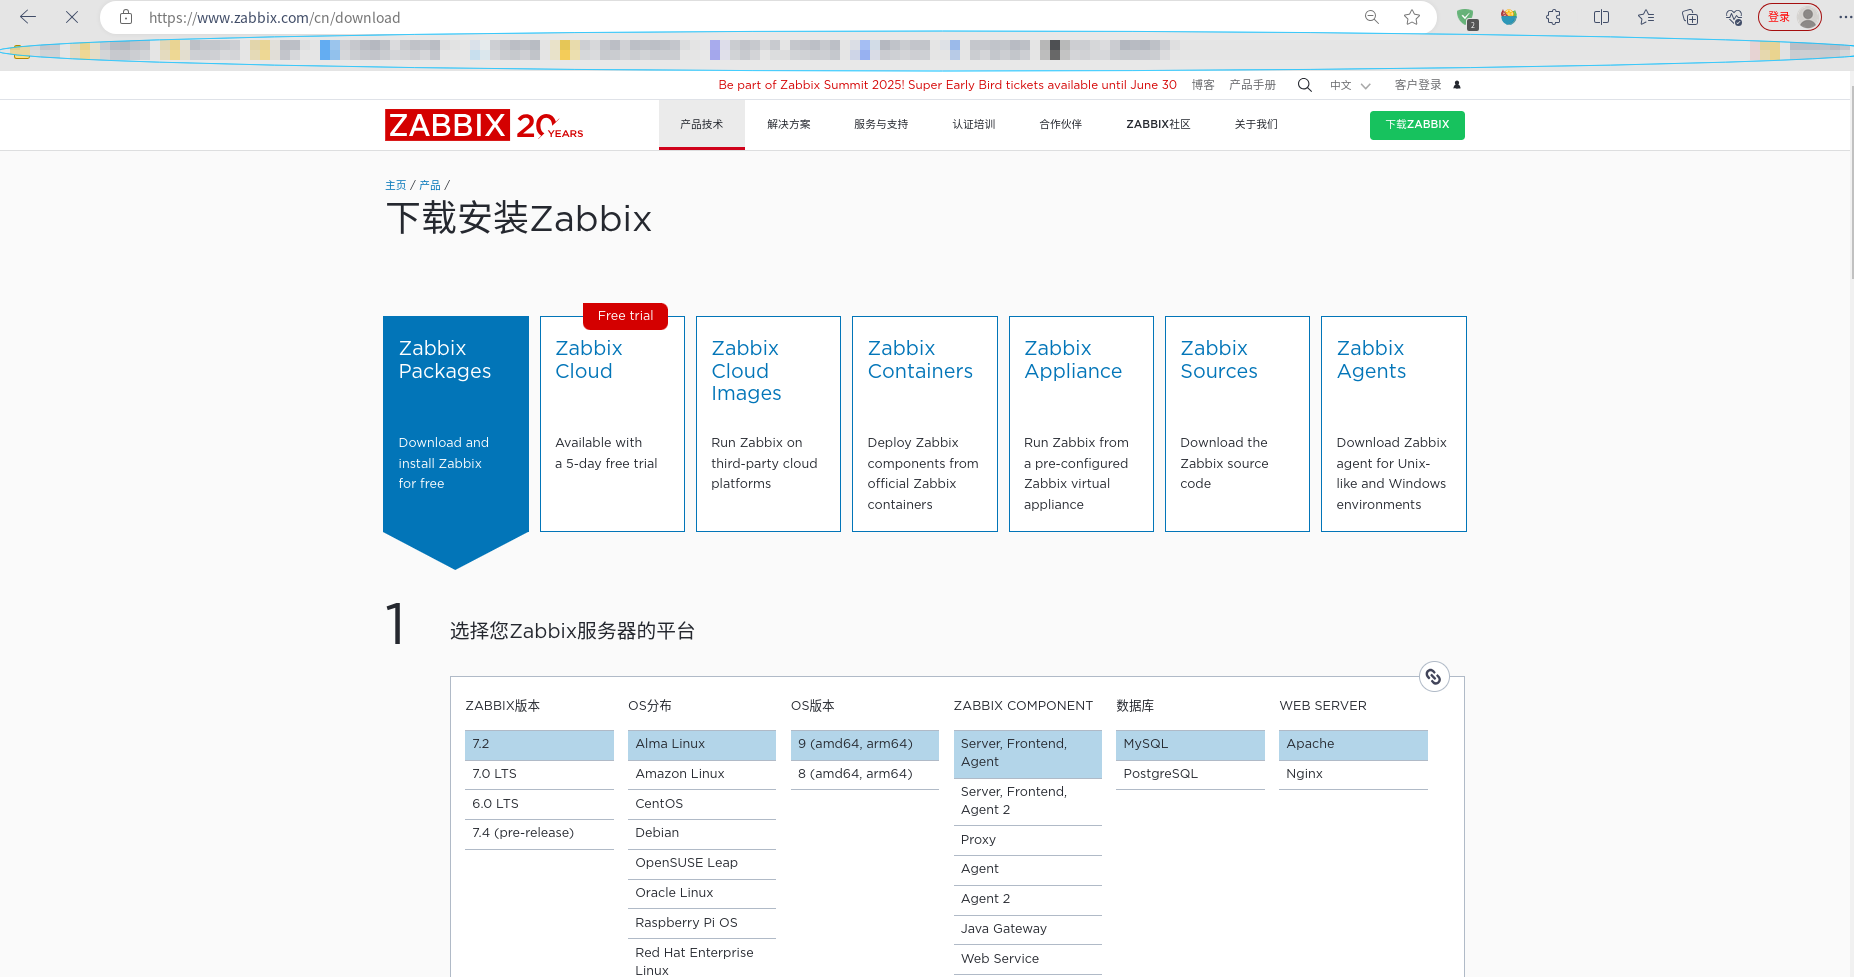Open the Zabbix Summit 2025 announcement
Viewport: 1854px width, 977px height.
click(x=947, y=85)
